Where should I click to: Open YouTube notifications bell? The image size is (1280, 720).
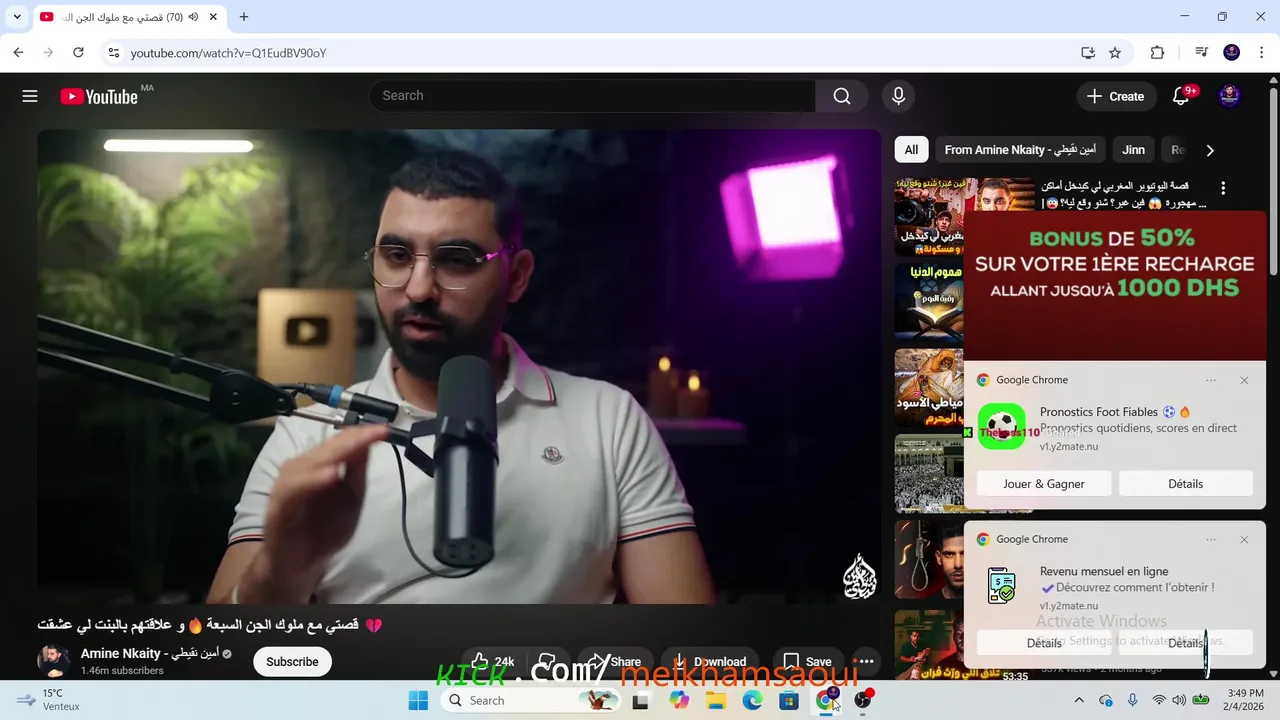[1181, 96]
